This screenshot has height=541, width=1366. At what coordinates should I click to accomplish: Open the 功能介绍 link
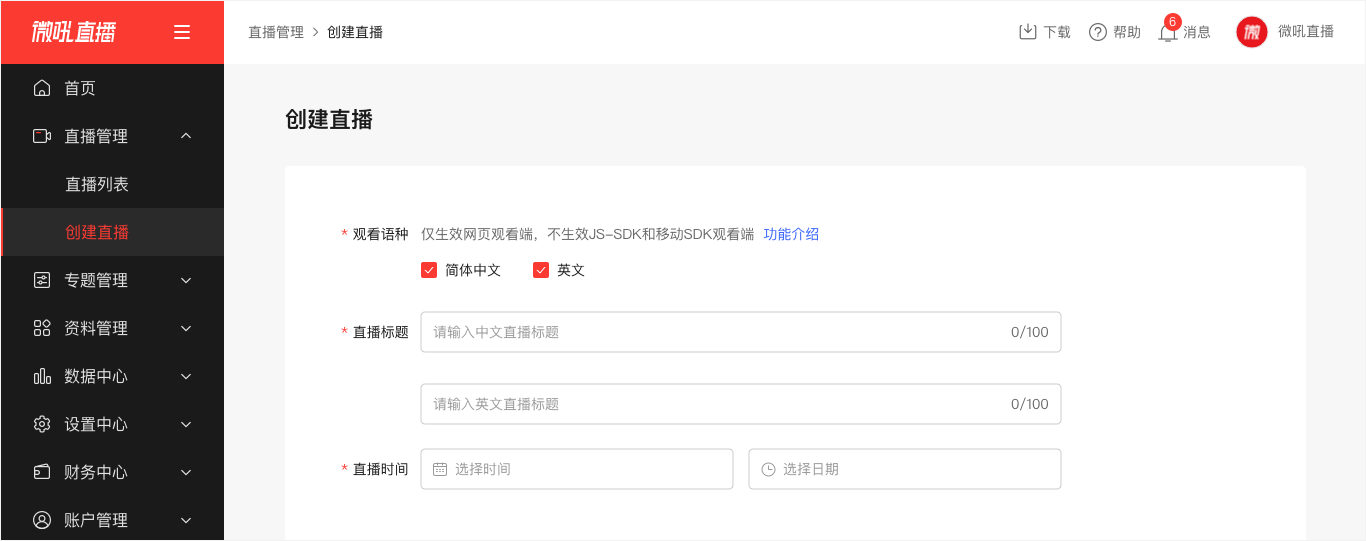point(791,234)
